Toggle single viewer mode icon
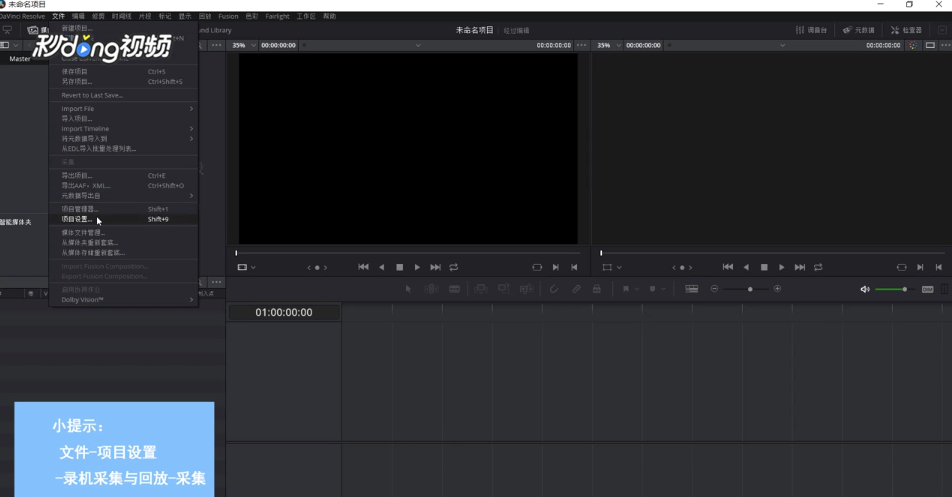Viewport: 952px width, 497px height. click(930, 46)
